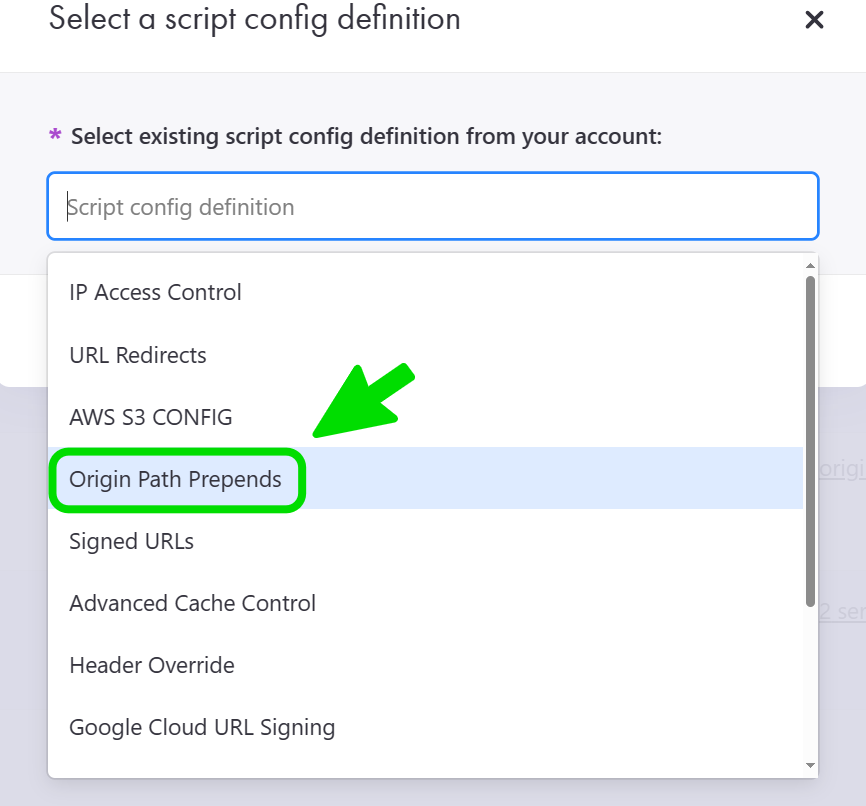The width and height of the screenshot is (866, 806).
Task: Close the script config definition dialog
Action: click(814, 20)
